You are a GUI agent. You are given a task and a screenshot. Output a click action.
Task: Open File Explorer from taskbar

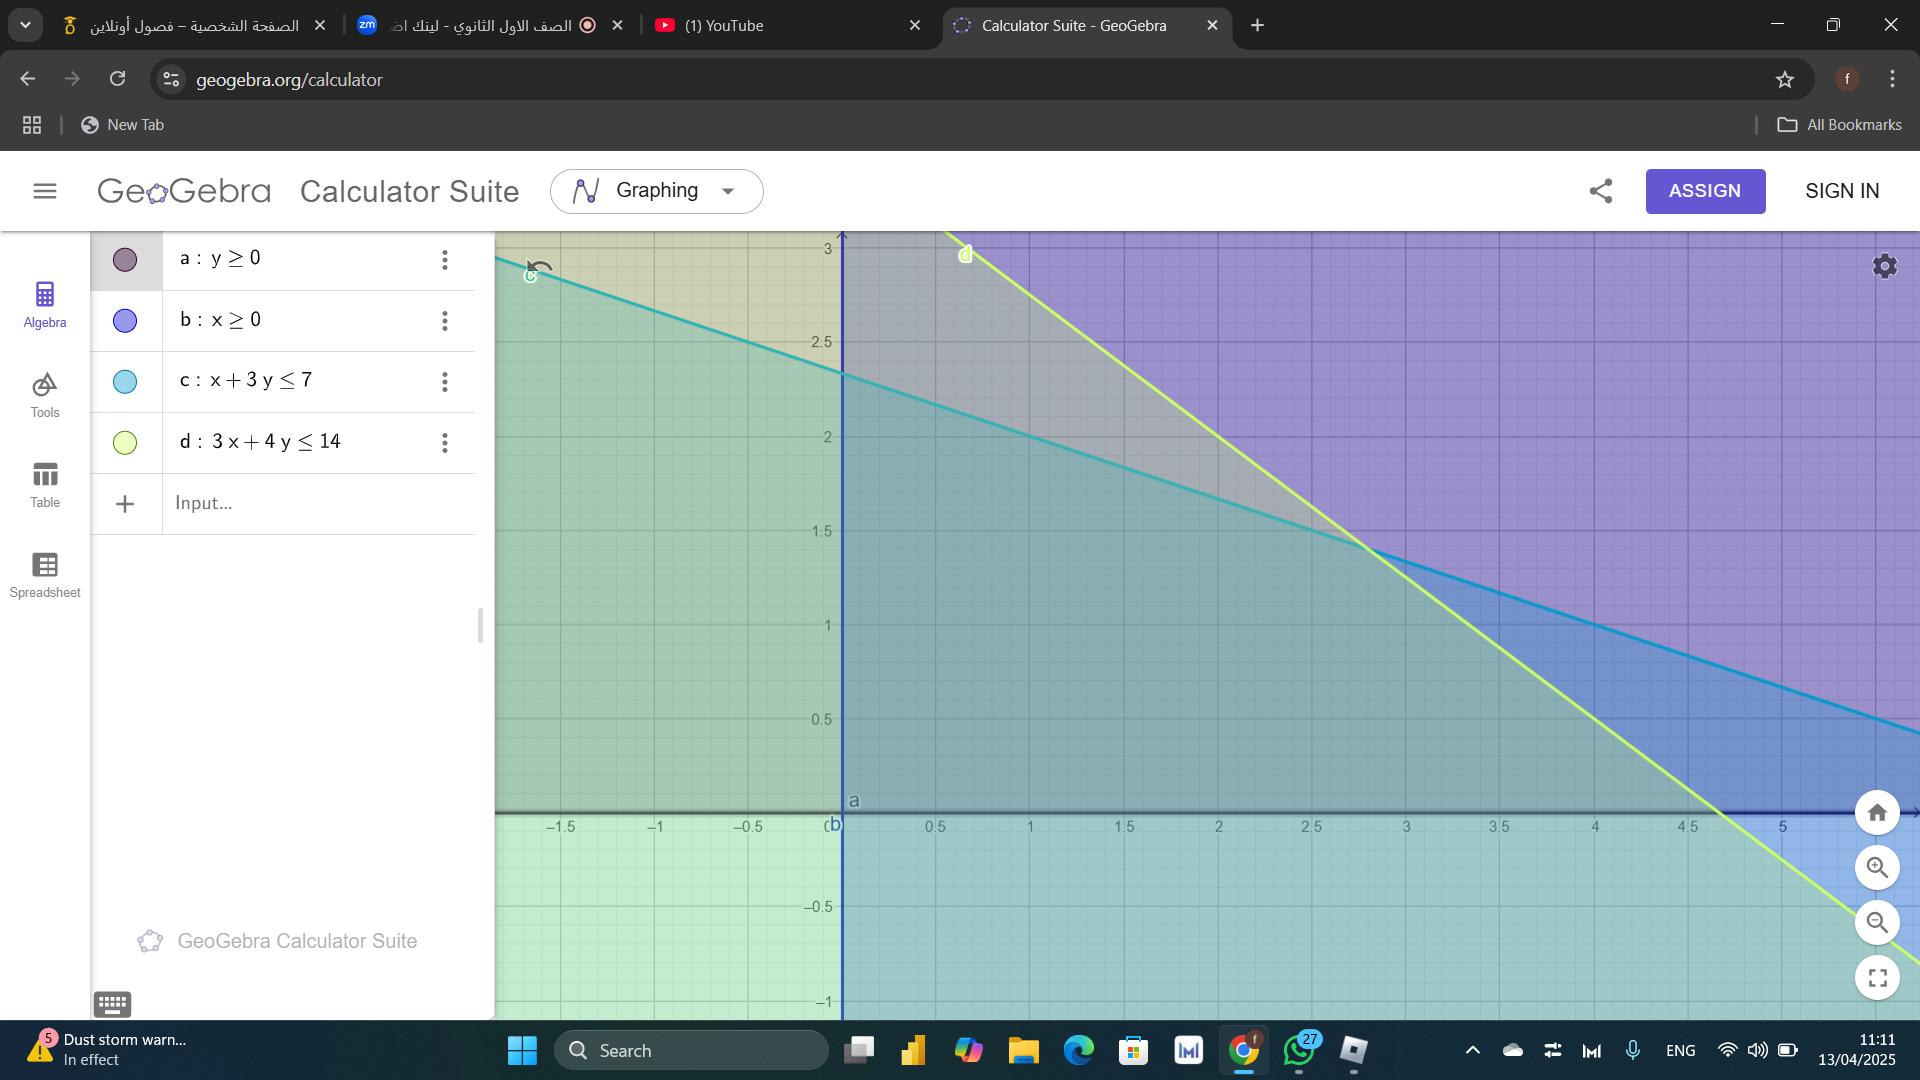click(x=1023, y=1050)
